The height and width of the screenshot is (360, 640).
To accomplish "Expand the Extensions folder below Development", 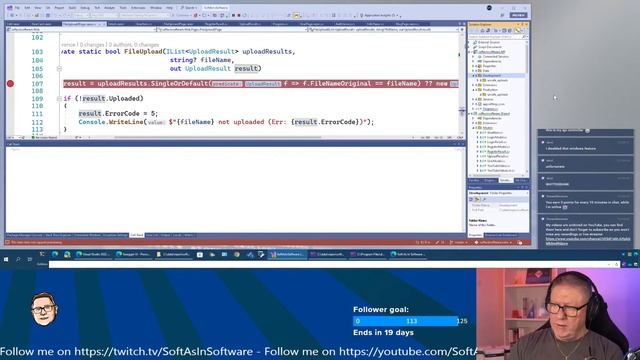I will [x=473, y=85].
